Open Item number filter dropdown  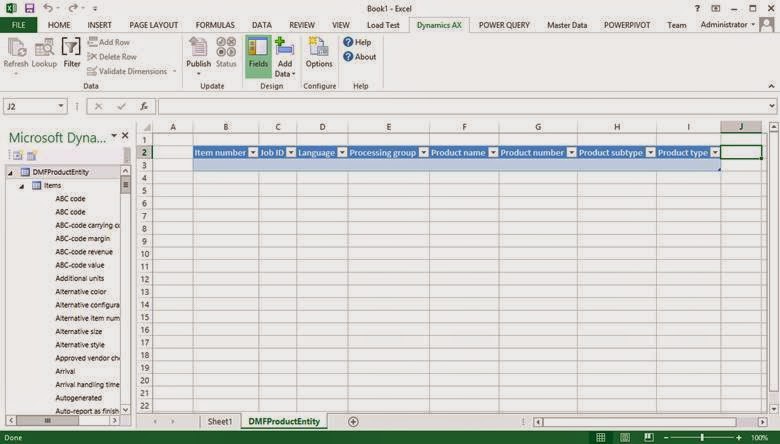click(253, 153)
